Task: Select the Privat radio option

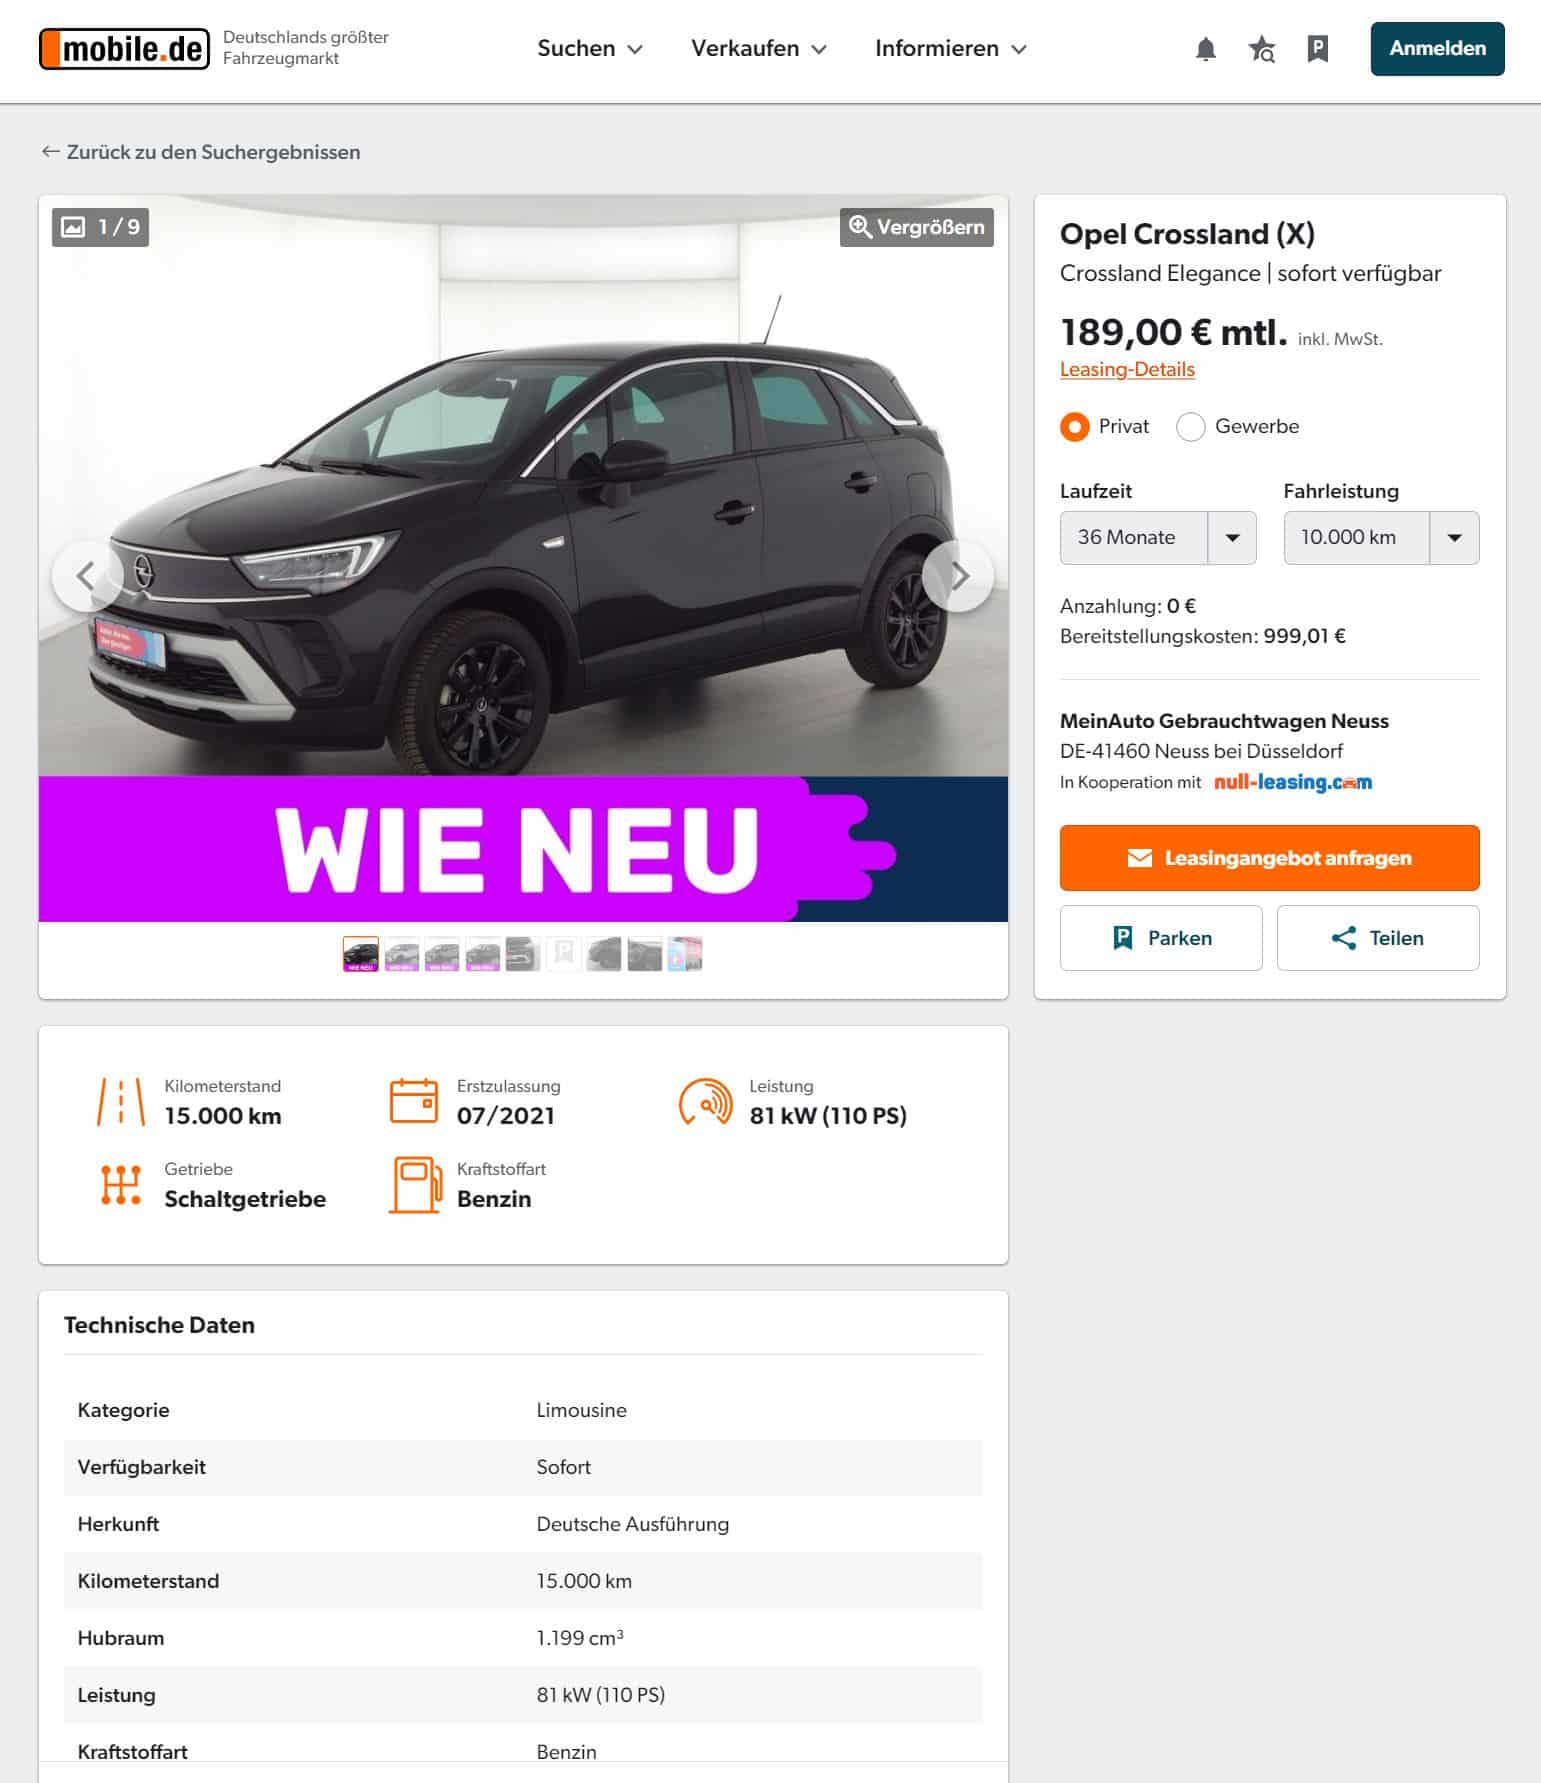Action: click(1075, 427)
